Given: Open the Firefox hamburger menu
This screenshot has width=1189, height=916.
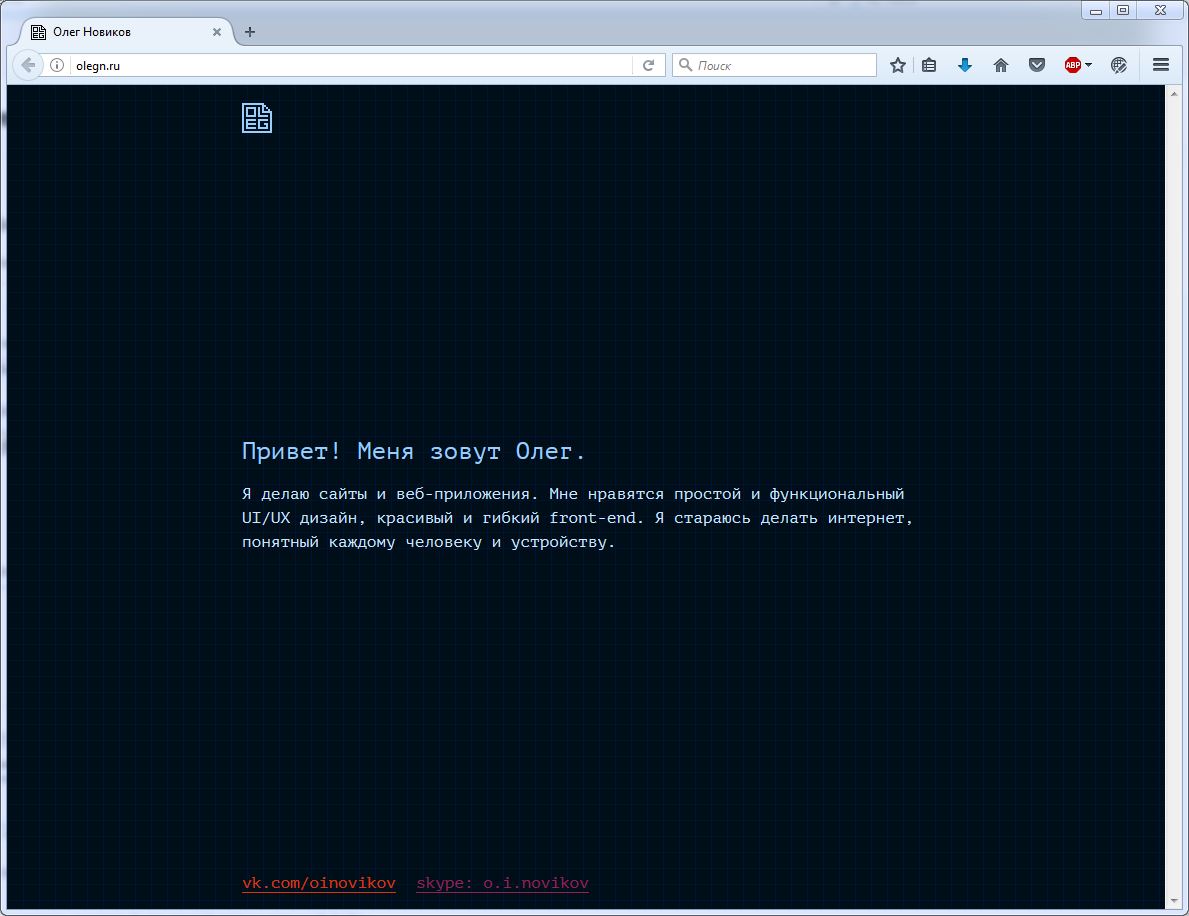Looking at the screenshot, I should [1161, 65].
